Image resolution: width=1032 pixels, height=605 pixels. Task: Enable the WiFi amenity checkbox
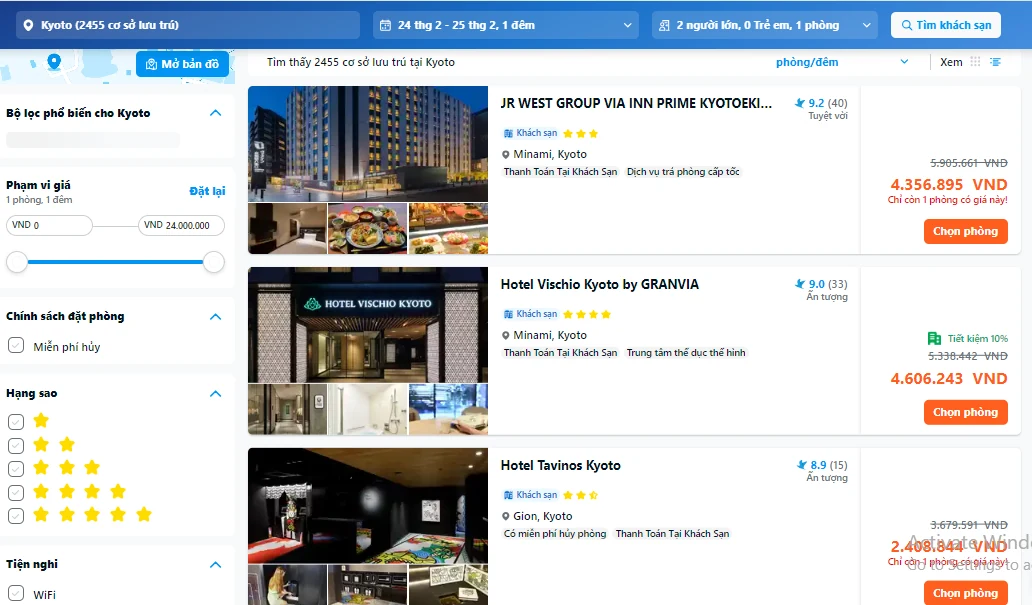point(16,593)
